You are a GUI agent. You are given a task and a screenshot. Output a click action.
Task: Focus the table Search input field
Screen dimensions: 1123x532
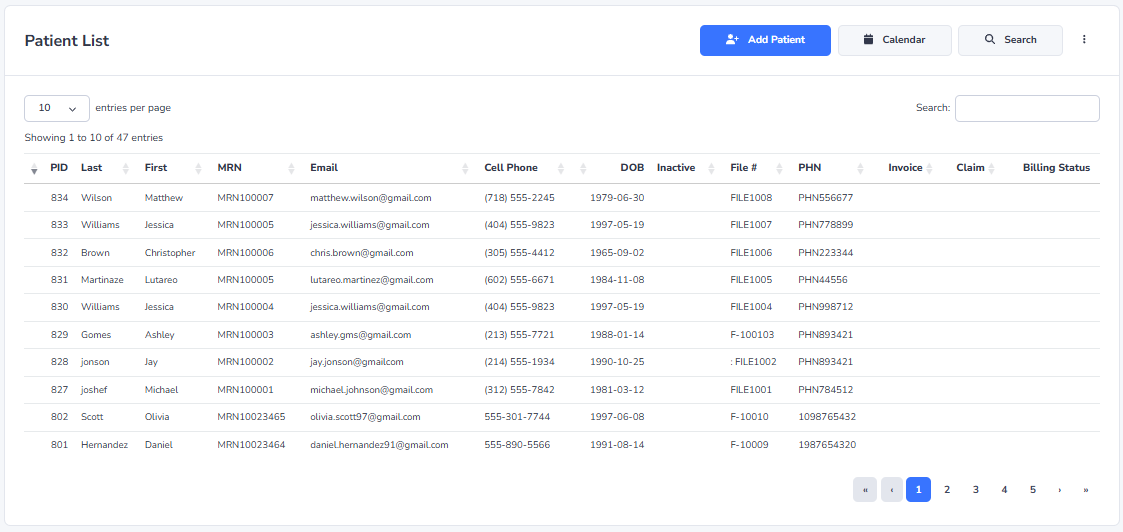coord(1026,108)
